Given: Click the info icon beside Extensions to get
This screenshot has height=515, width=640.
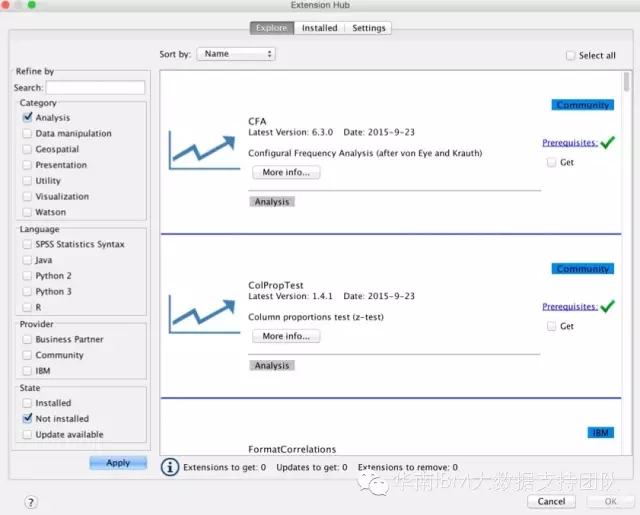Looking at the screenshot, I should point(170,467).
